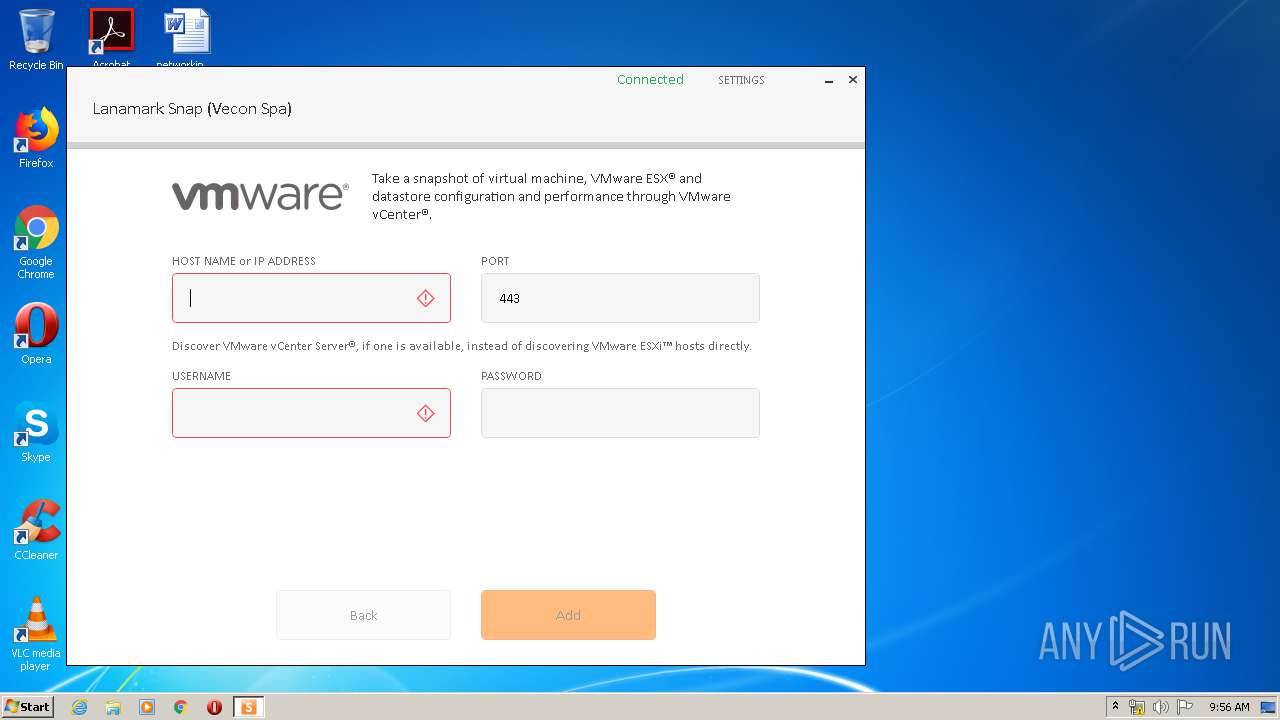Launch Firefox from the desktop

36,138
